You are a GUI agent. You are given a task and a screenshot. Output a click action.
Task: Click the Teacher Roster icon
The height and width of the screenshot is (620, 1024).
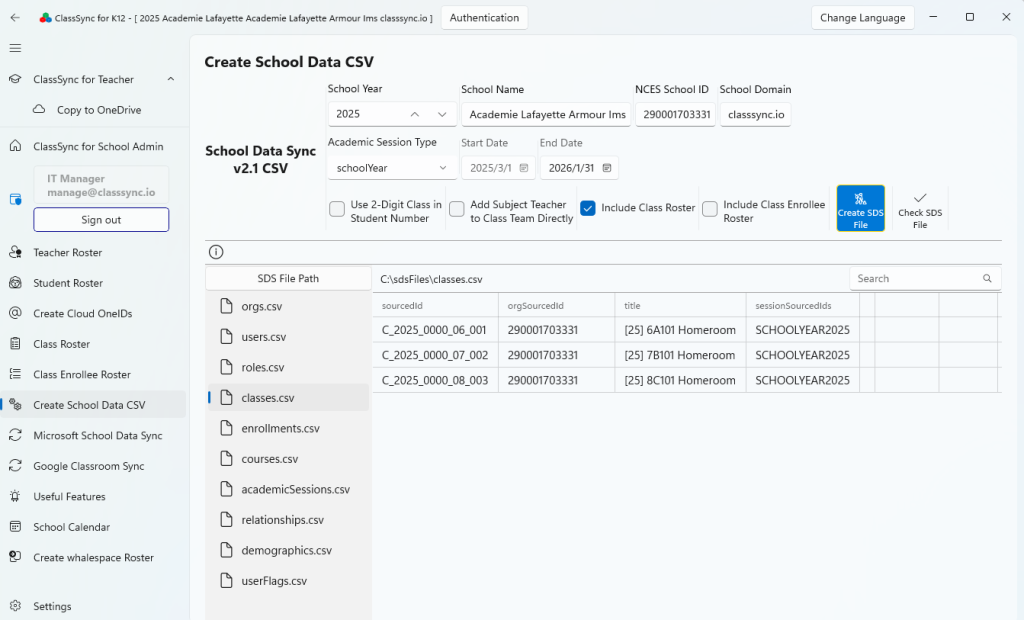pos(15,252)
